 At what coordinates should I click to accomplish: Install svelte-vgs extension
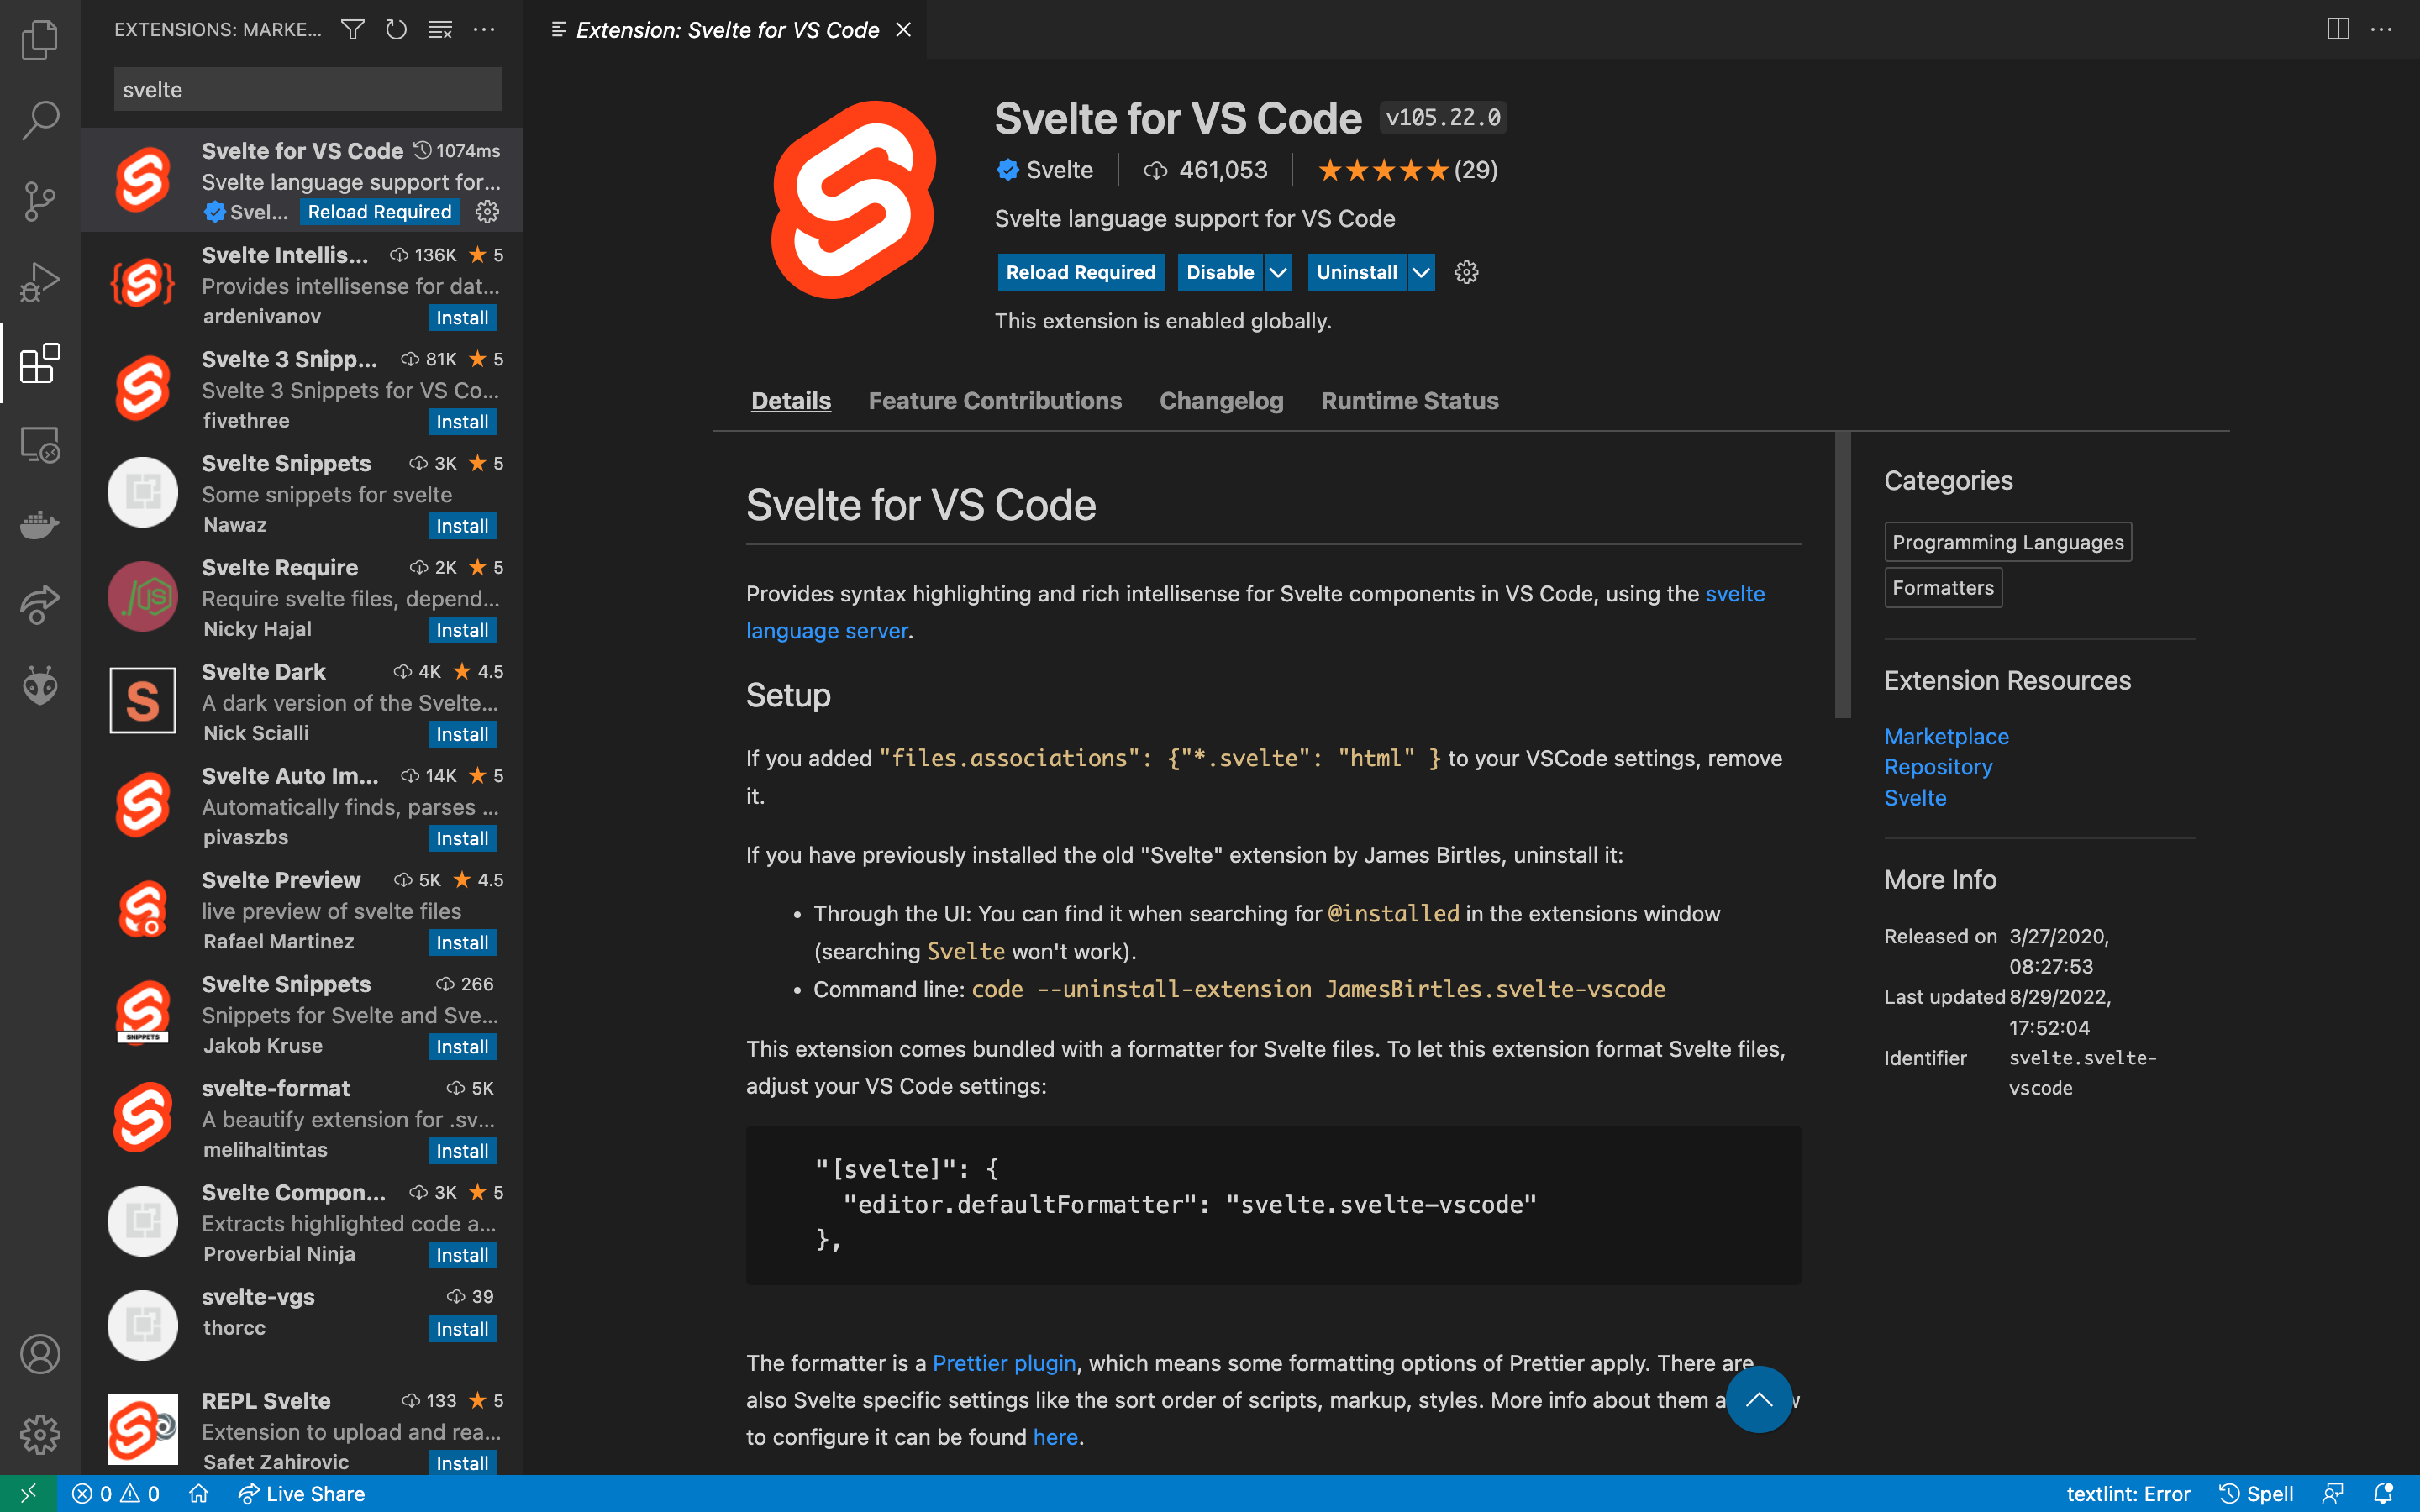[x=462, y=1328]
